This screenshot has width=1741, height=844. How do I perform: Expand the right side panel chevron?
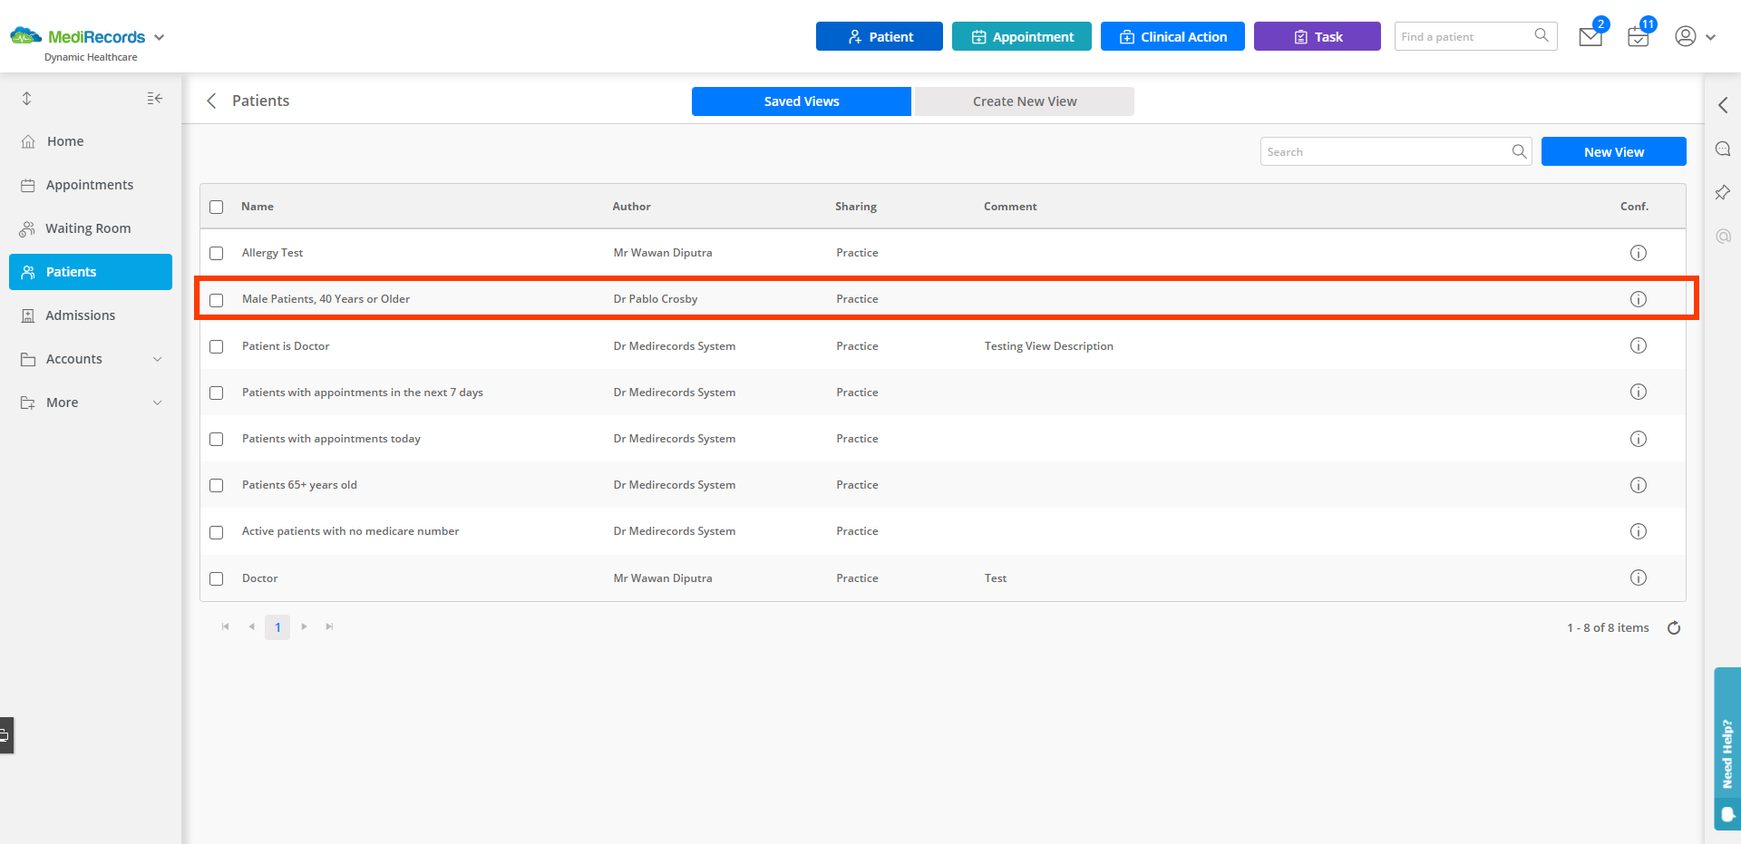click(1723, 105)
